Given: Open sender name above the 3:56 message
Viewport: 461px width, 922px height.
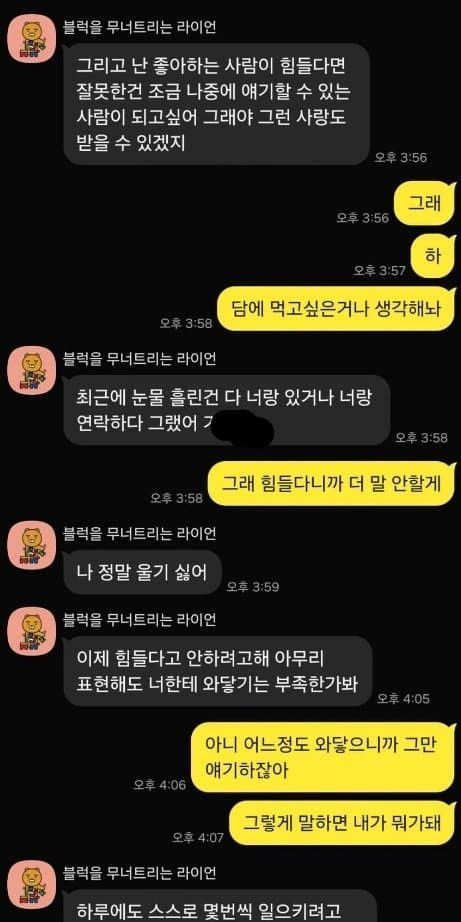Looking at the screenshot, I should coord(139,27).
